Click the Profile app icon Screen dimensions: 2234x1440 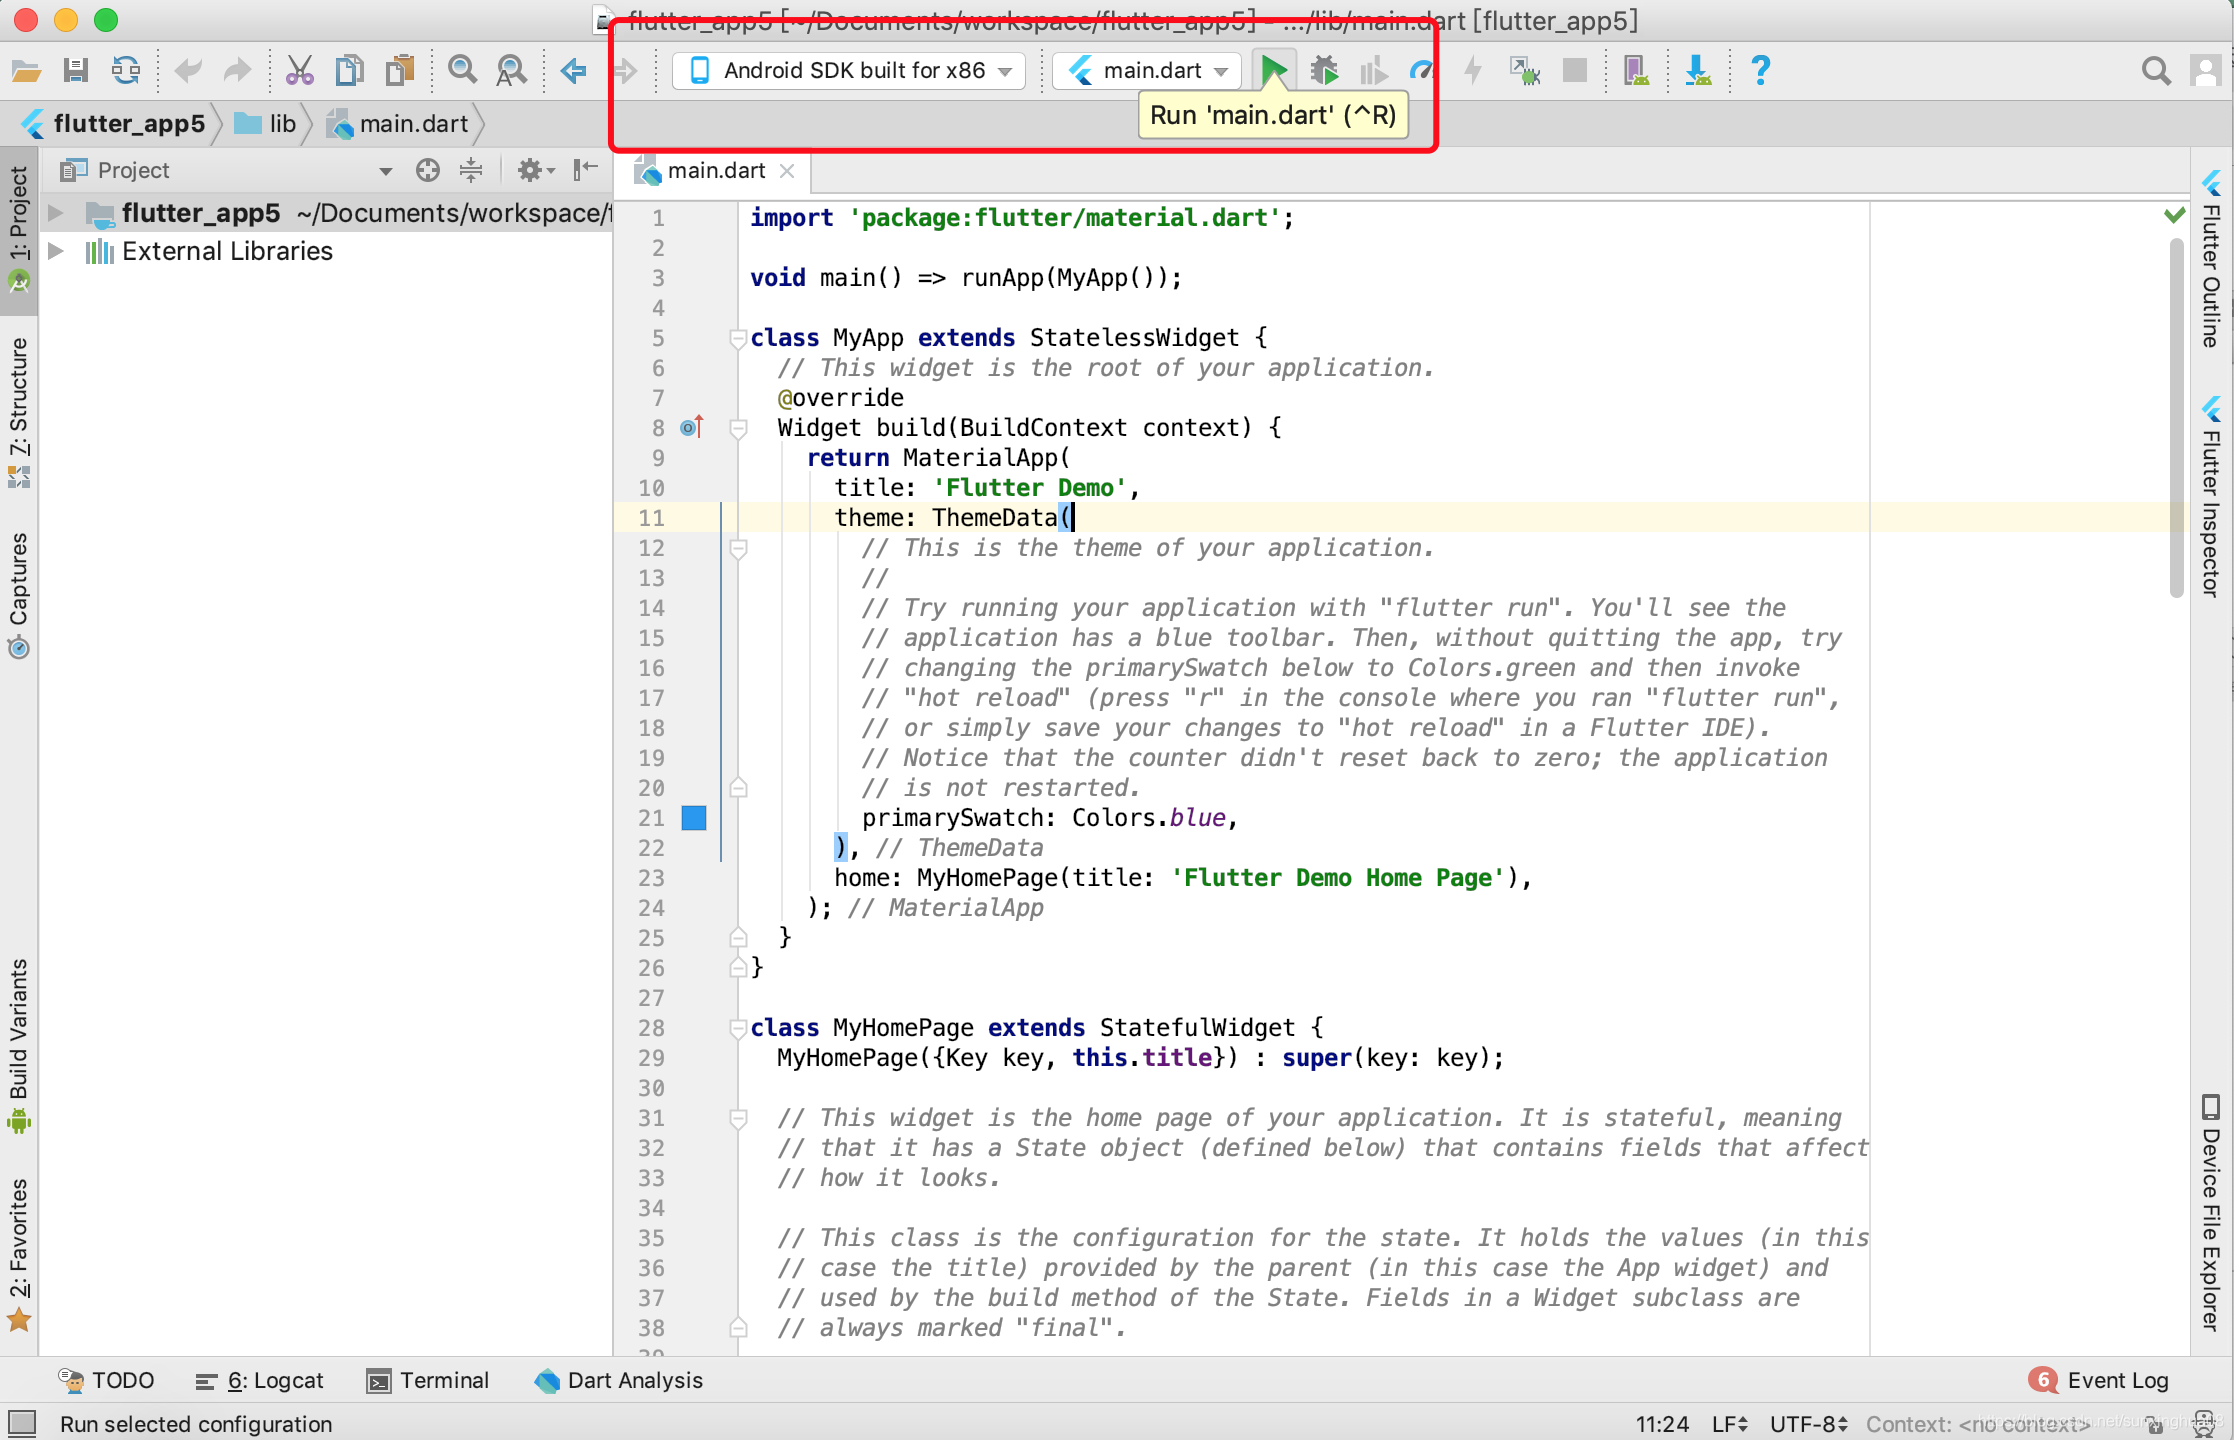coord(1422,70)
